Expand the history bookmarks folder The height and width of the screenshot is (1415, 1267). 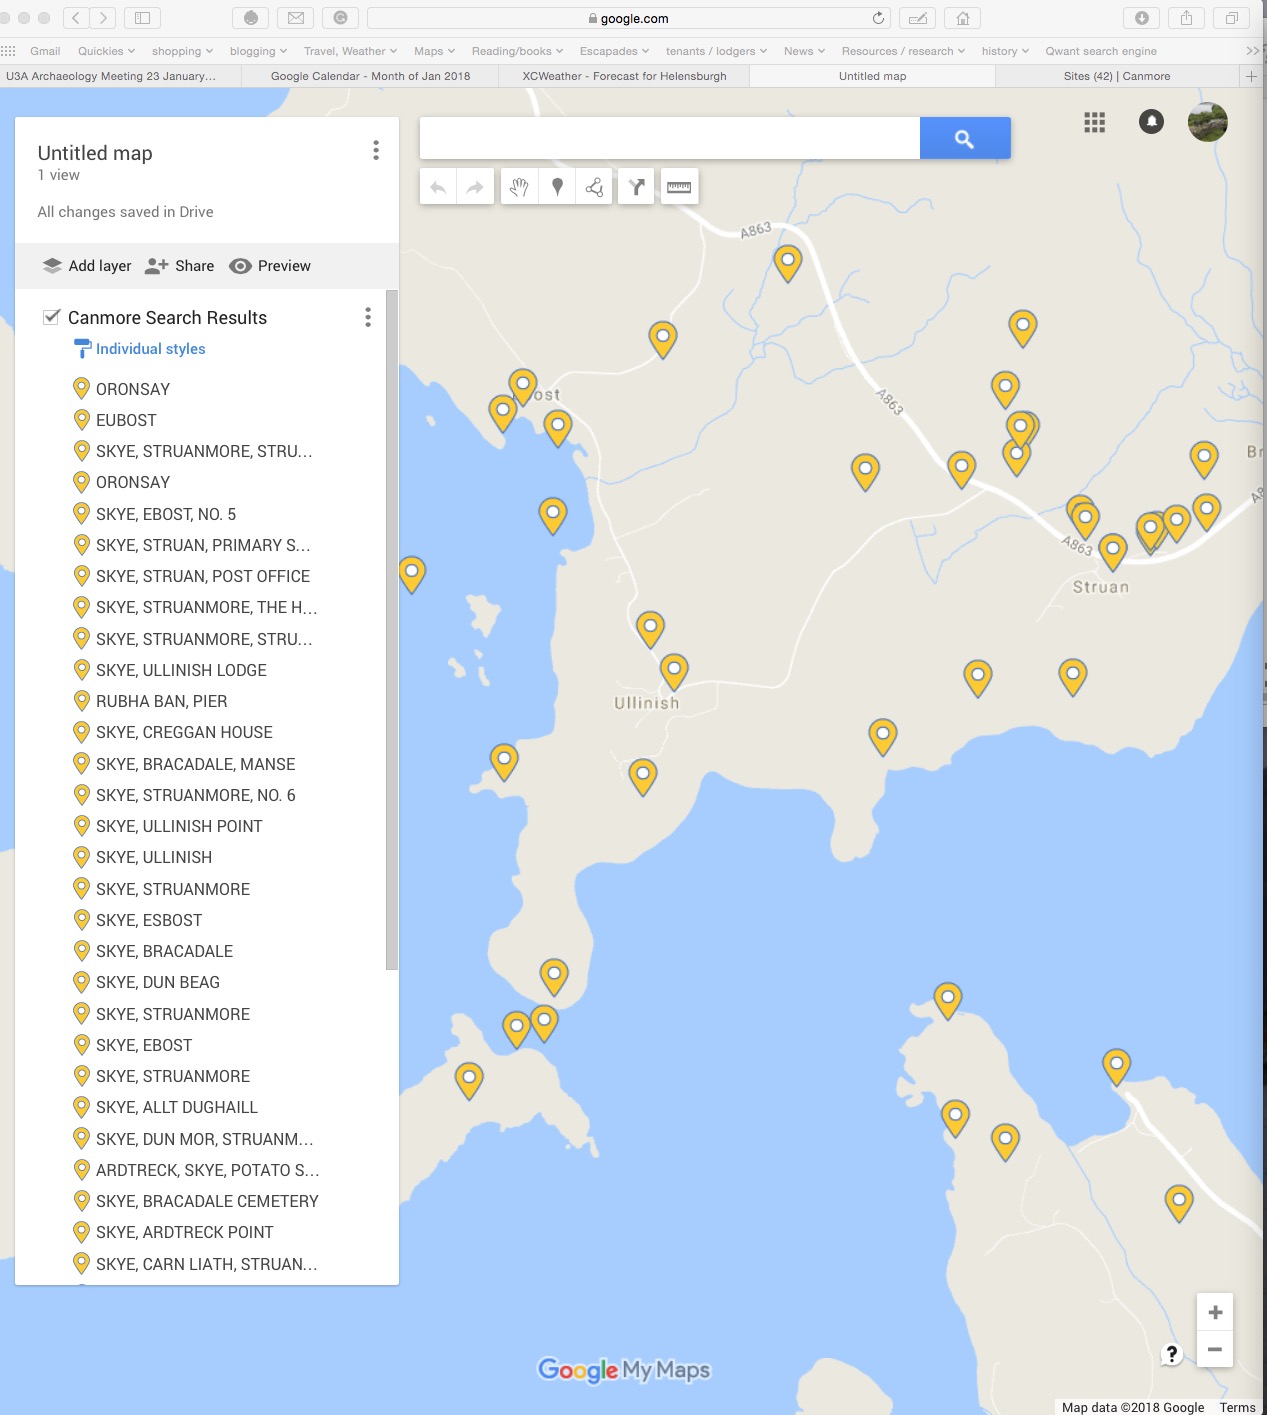tap(1005, 51)
